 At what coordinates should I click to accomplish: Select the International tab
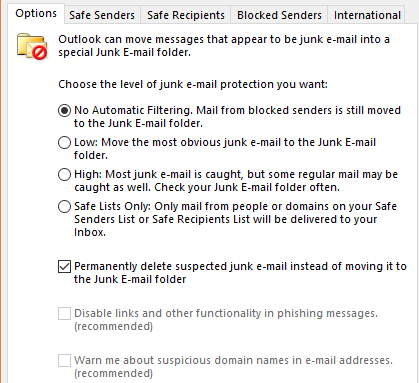pos(367,15)
